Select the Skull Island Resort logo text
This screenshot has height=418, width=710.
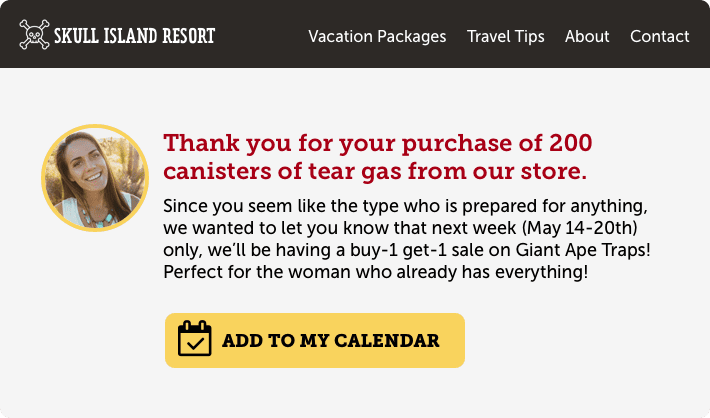coord(134,36)
